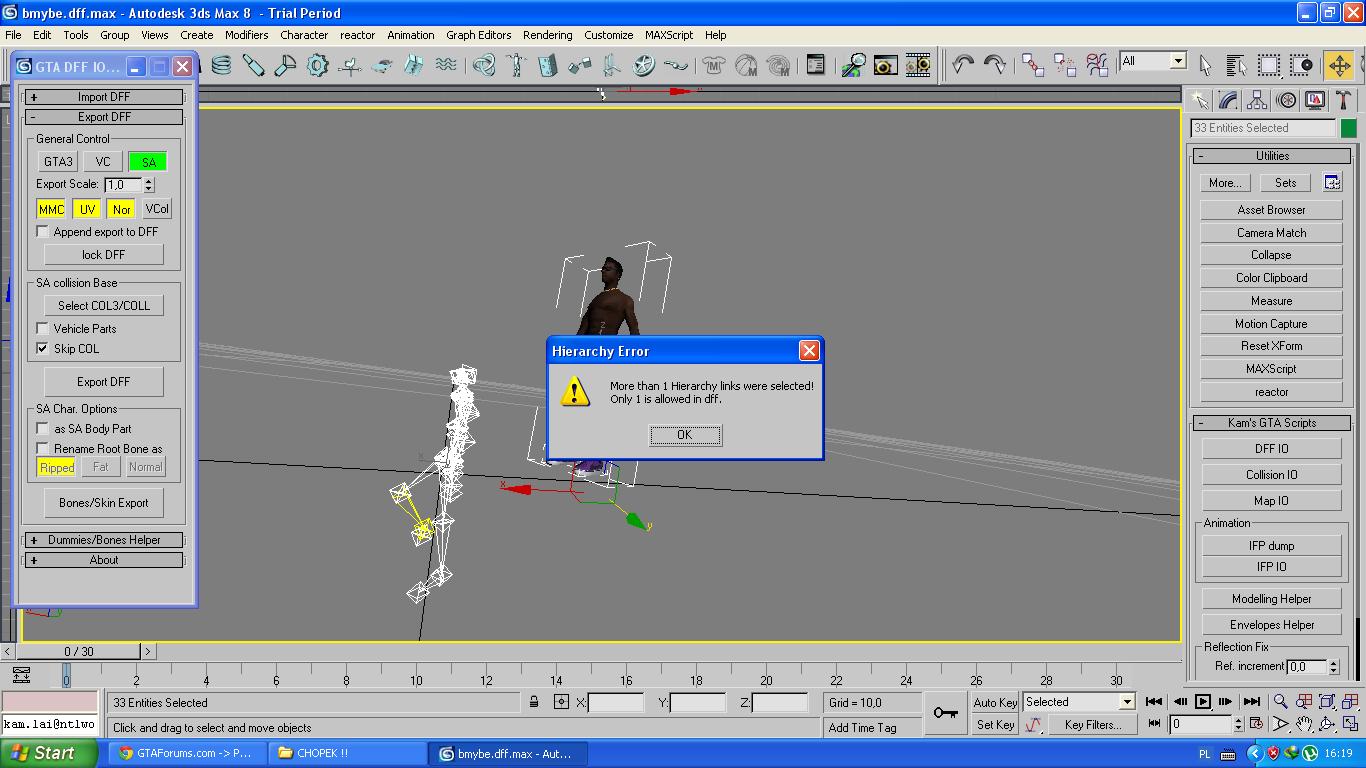
Task: Click the Undo arrow in the toolbar
Action: pos(962,65)
